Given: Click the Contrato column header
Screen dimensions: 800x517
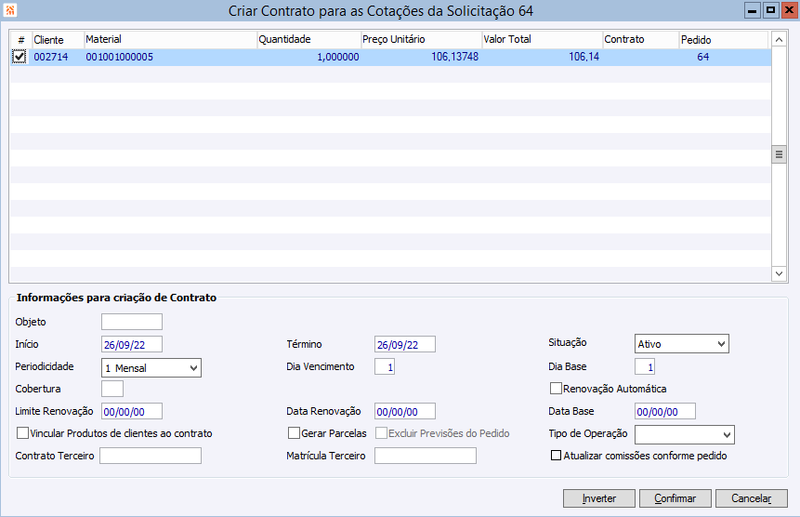Looking at the screenshot, I should pyautogui.click(x=641, y=40).
